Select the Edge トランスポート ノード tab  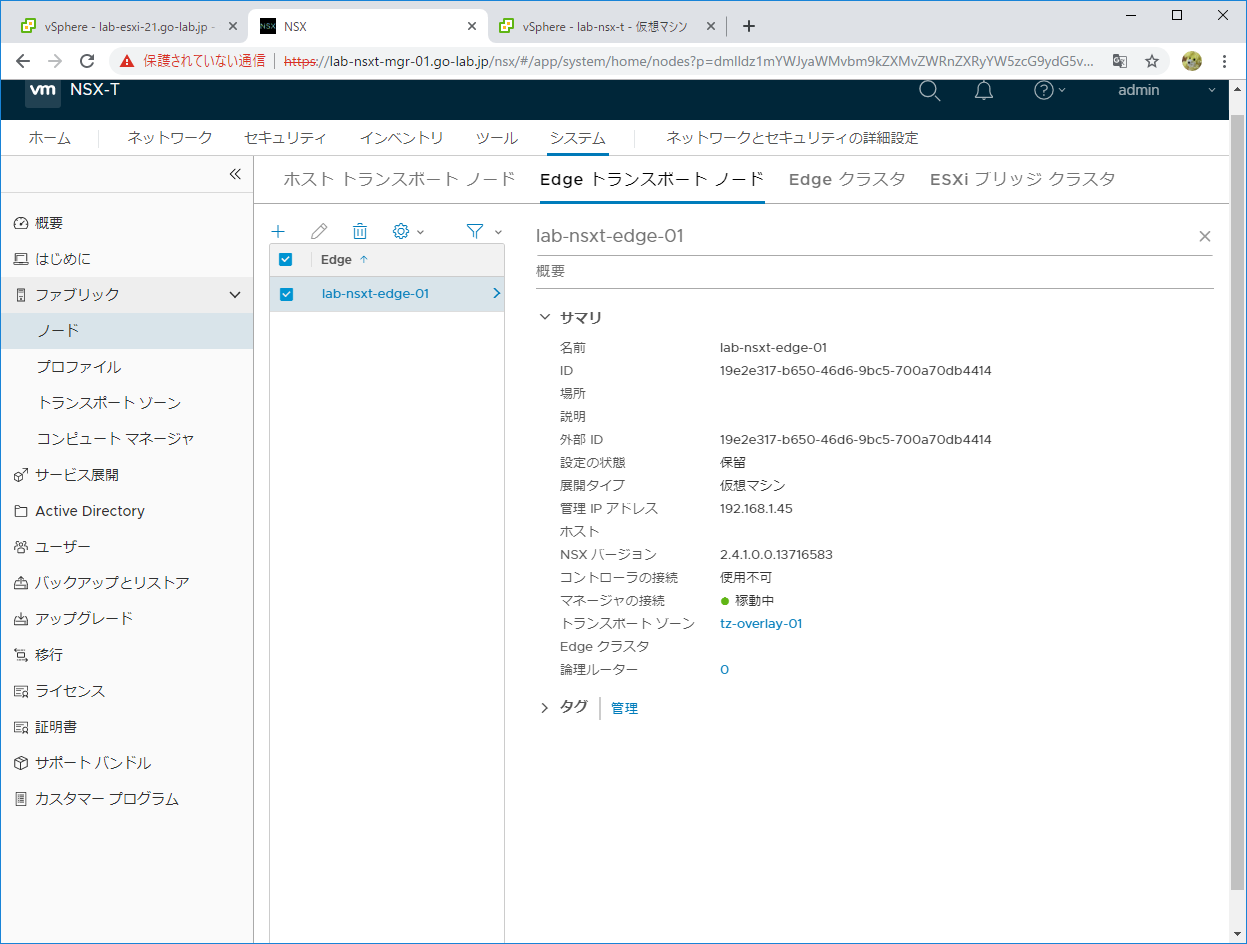(651, 180)
